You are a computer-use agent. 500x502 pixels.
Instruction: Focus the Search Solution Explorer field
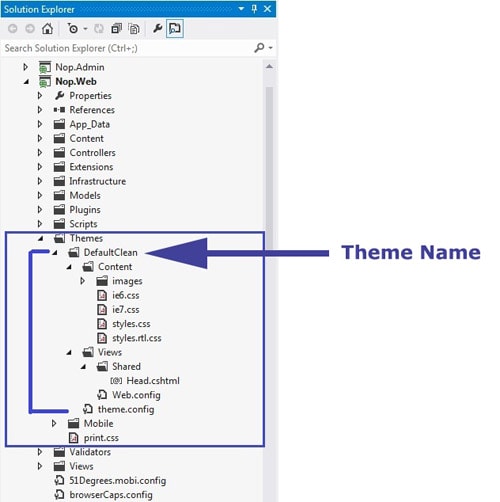(x=128, y=48)
